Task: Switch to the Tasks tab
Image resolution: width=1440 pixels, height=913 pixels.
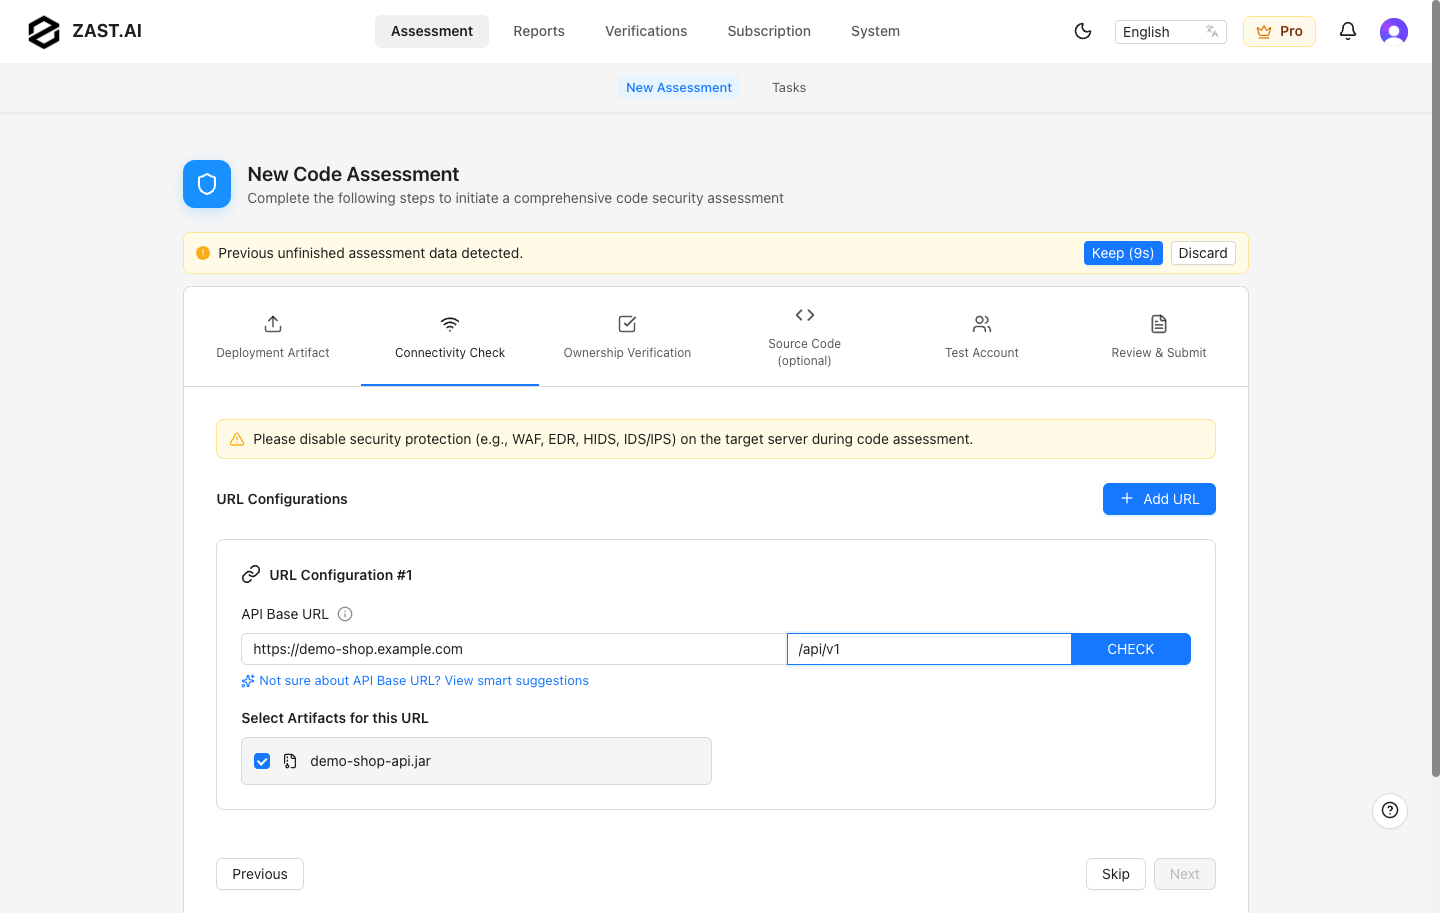Action: coord(789,88)
